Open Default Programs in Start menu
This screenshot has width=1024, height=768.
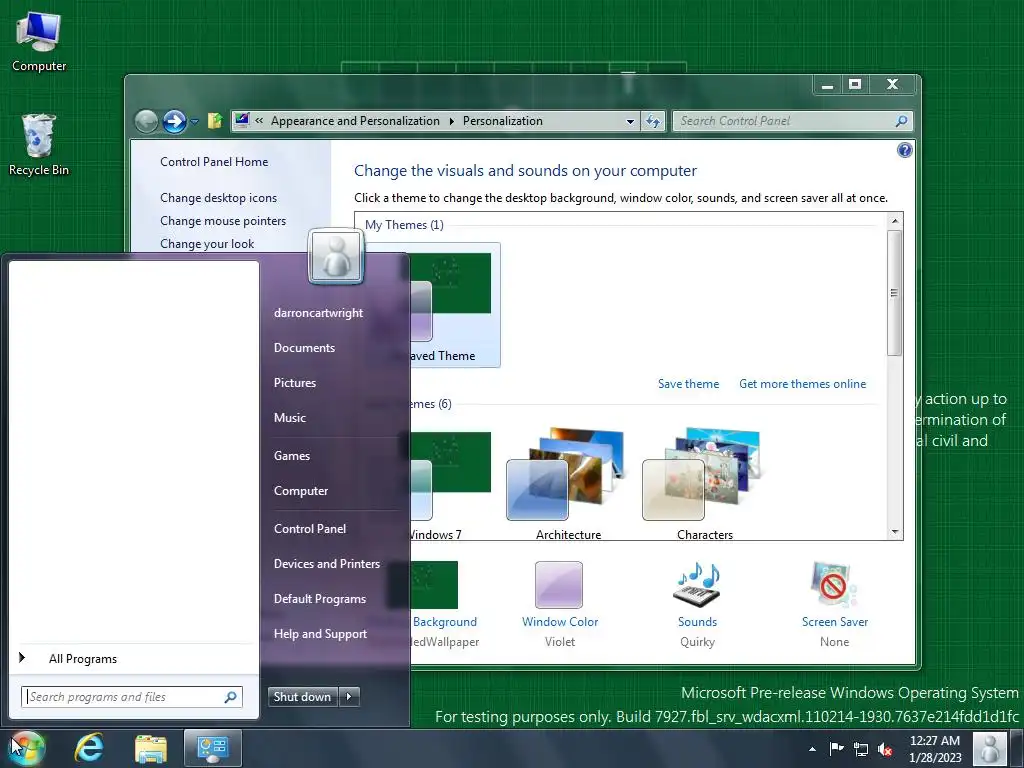(x=320, y=599)
